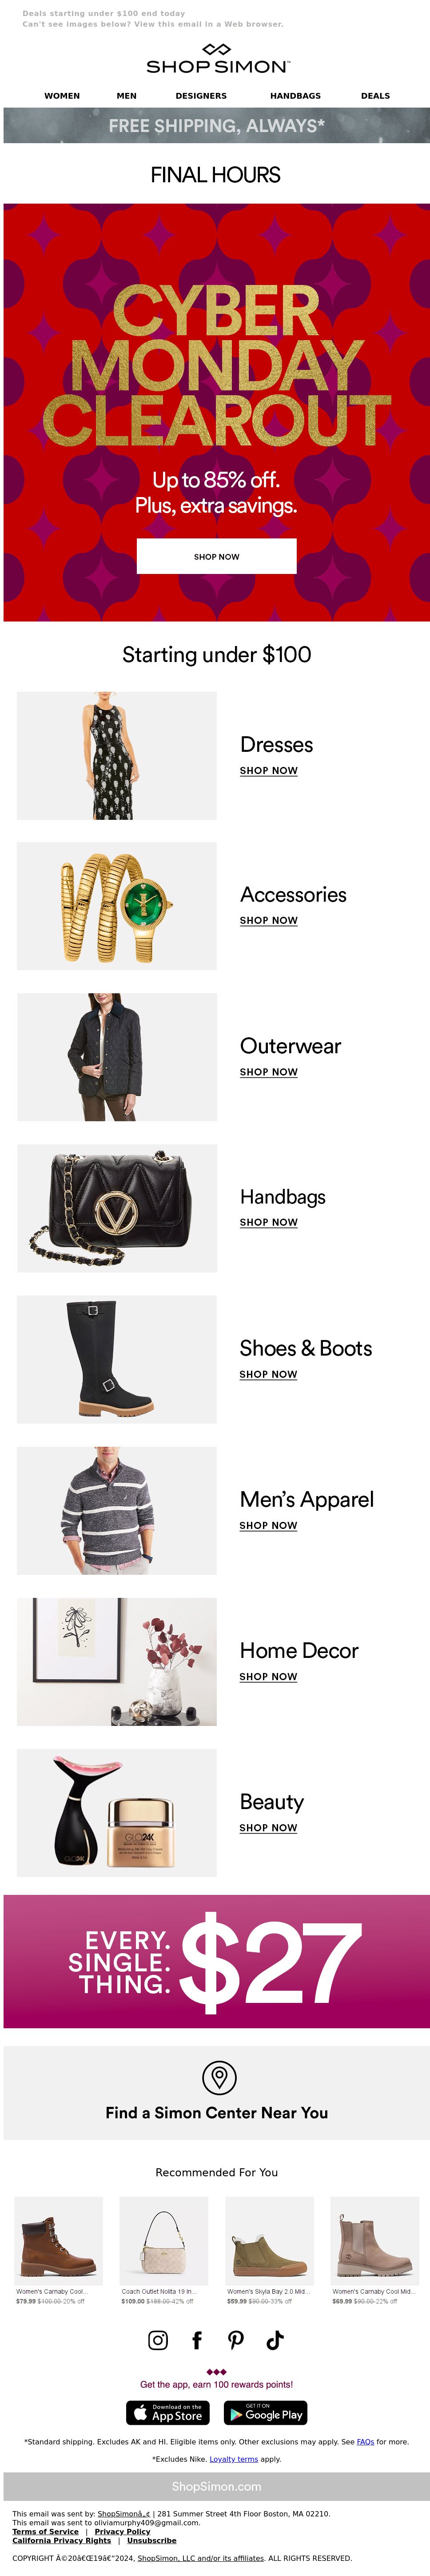Open the Pinterest social icon
The width and height of the screenshot is (430, 2576).
click(236, 2339)
